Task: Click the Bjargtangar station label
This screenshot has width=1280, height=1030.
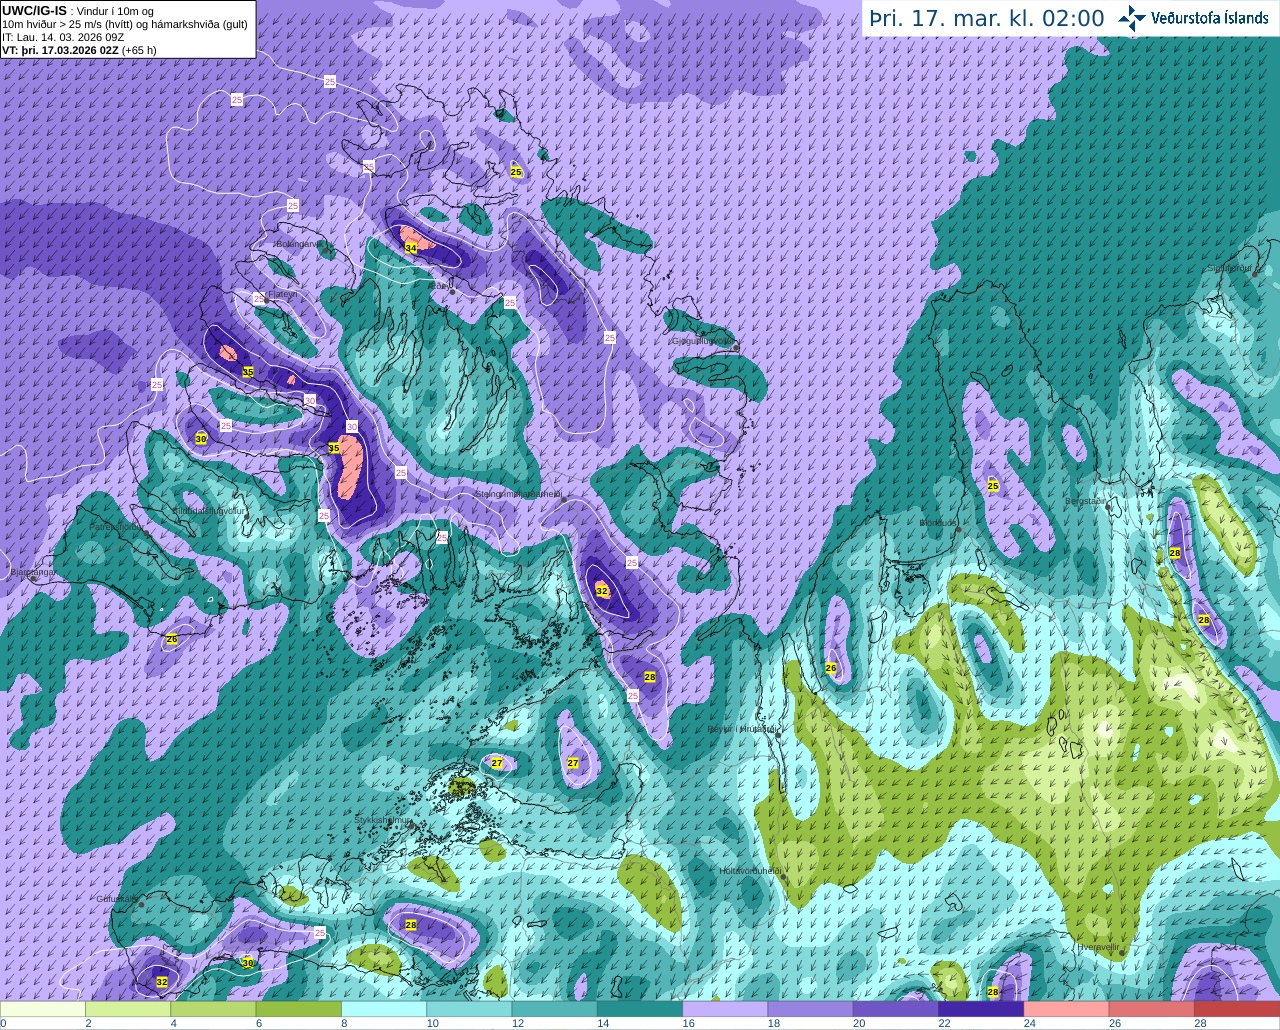Action: 30,573
